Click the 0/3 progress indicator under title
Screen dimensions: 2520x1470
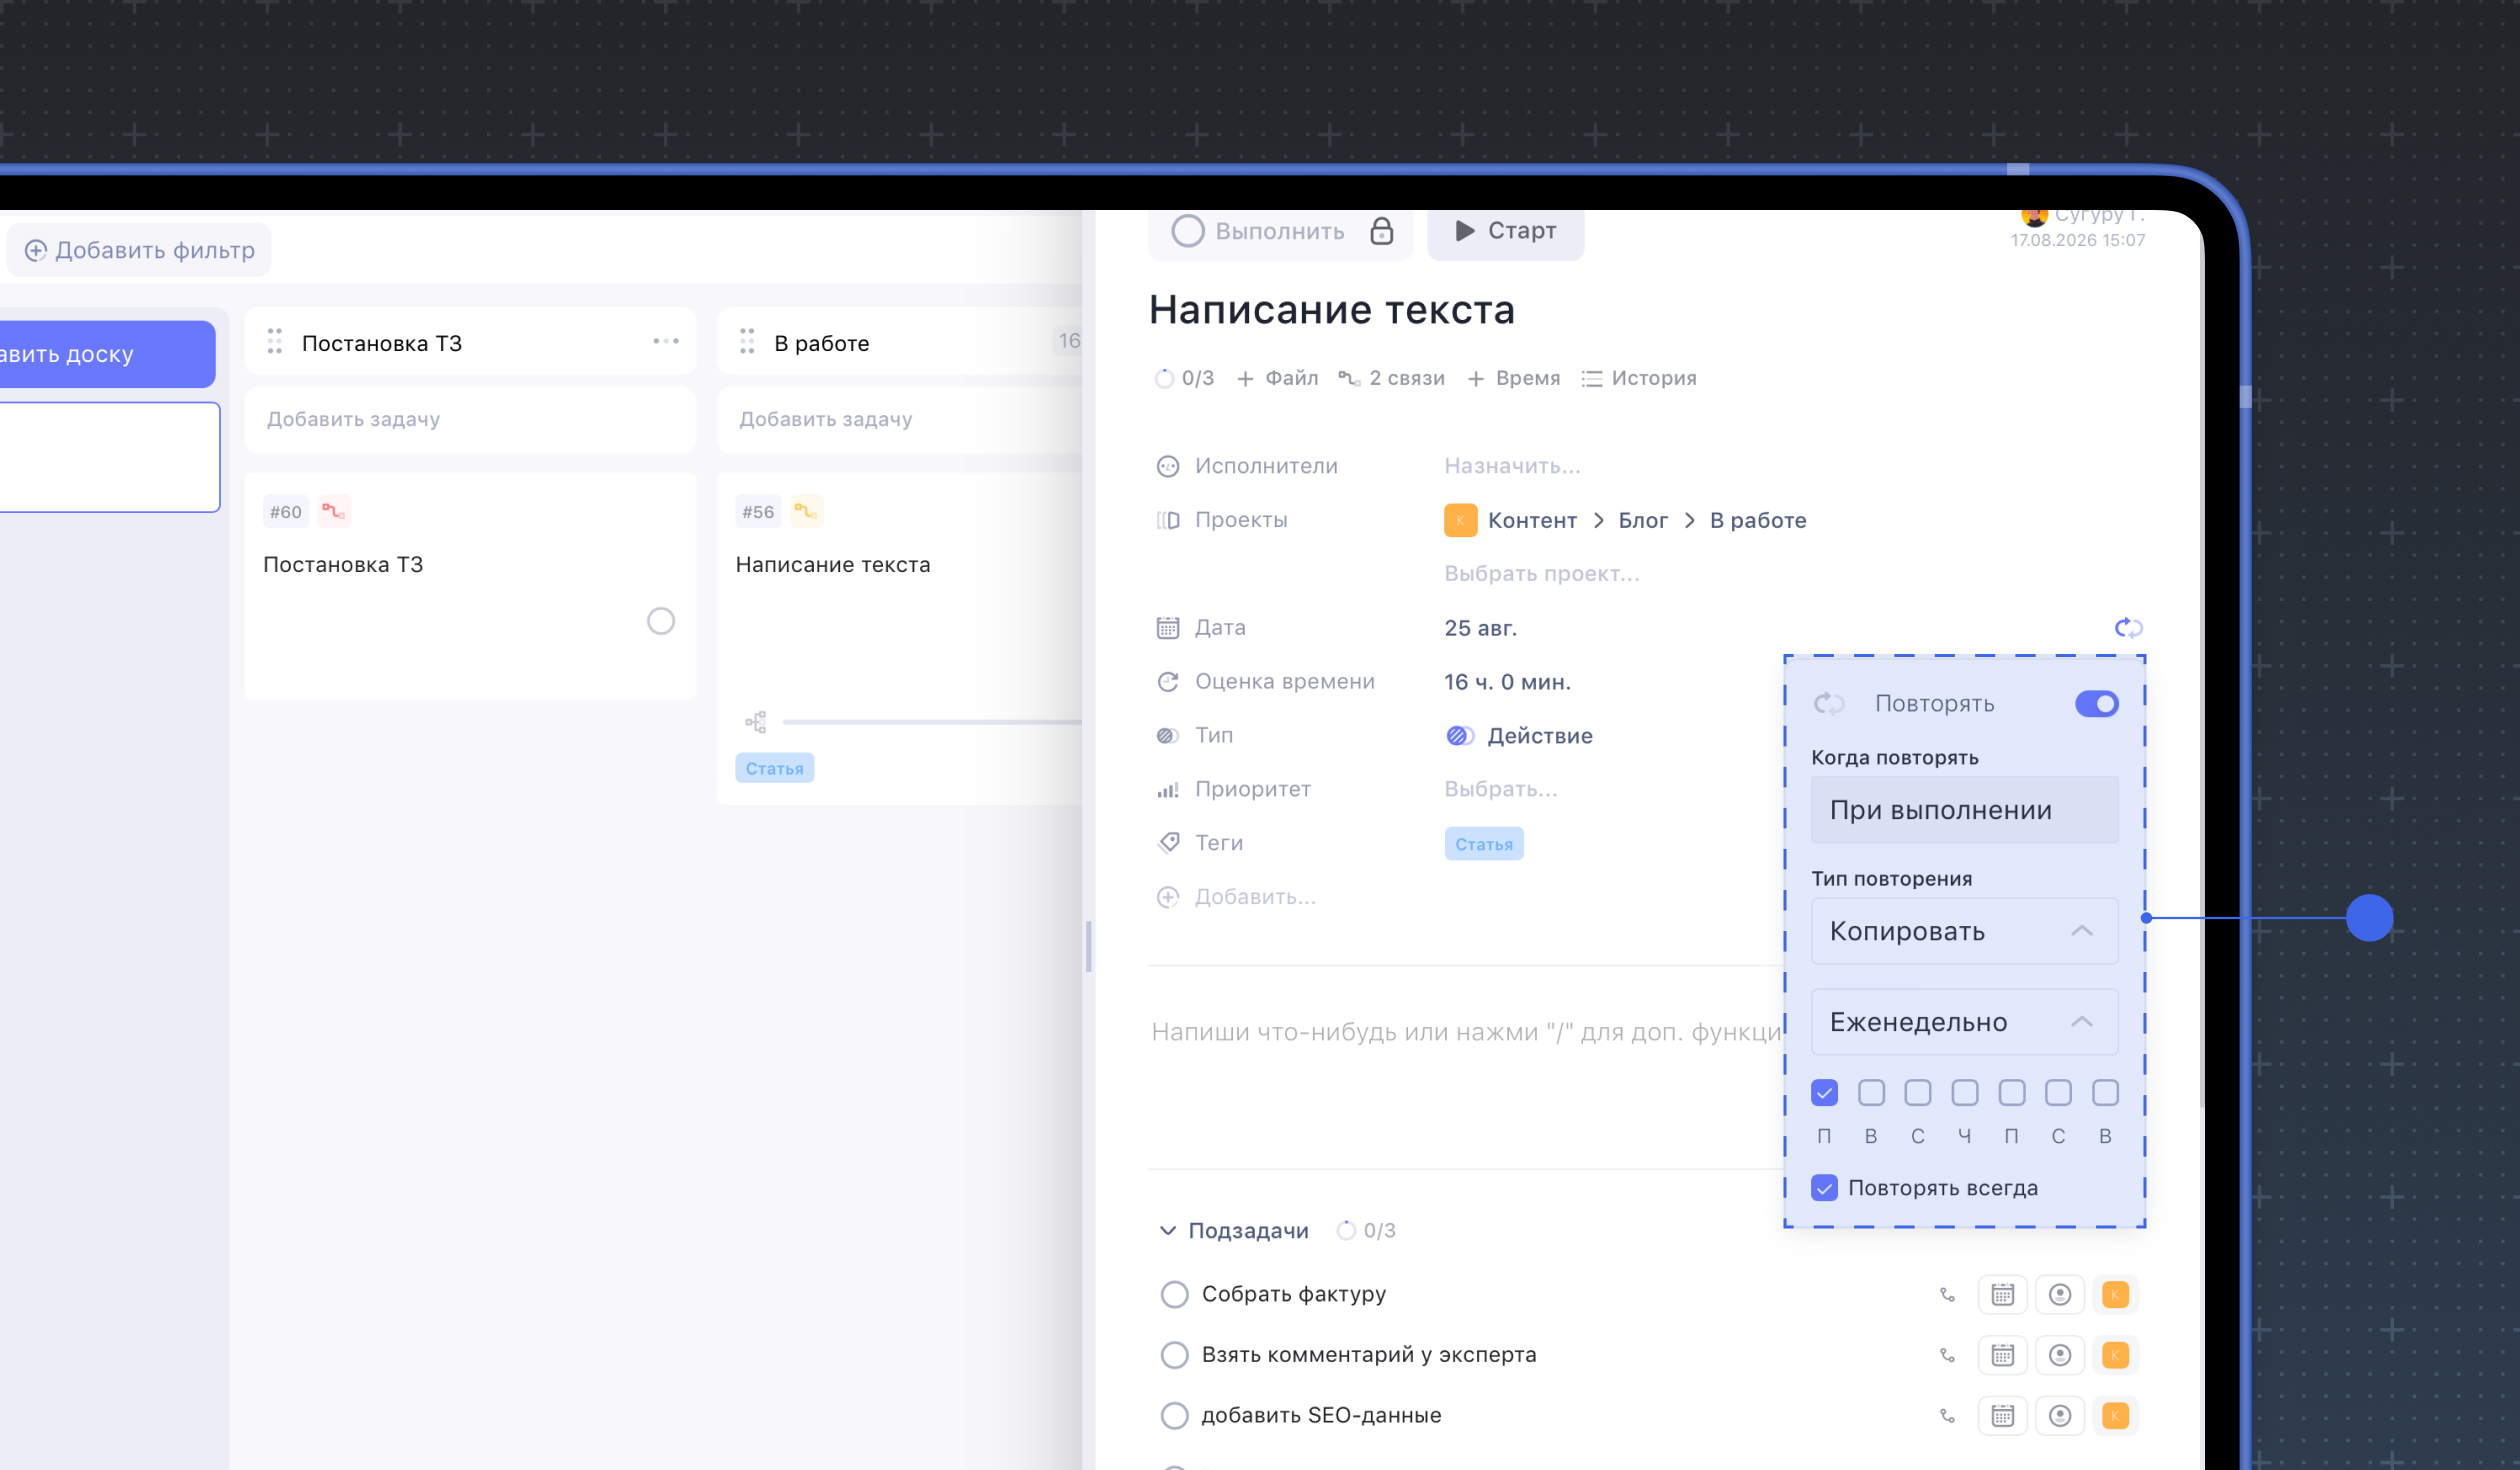(x=1184, y=378)
